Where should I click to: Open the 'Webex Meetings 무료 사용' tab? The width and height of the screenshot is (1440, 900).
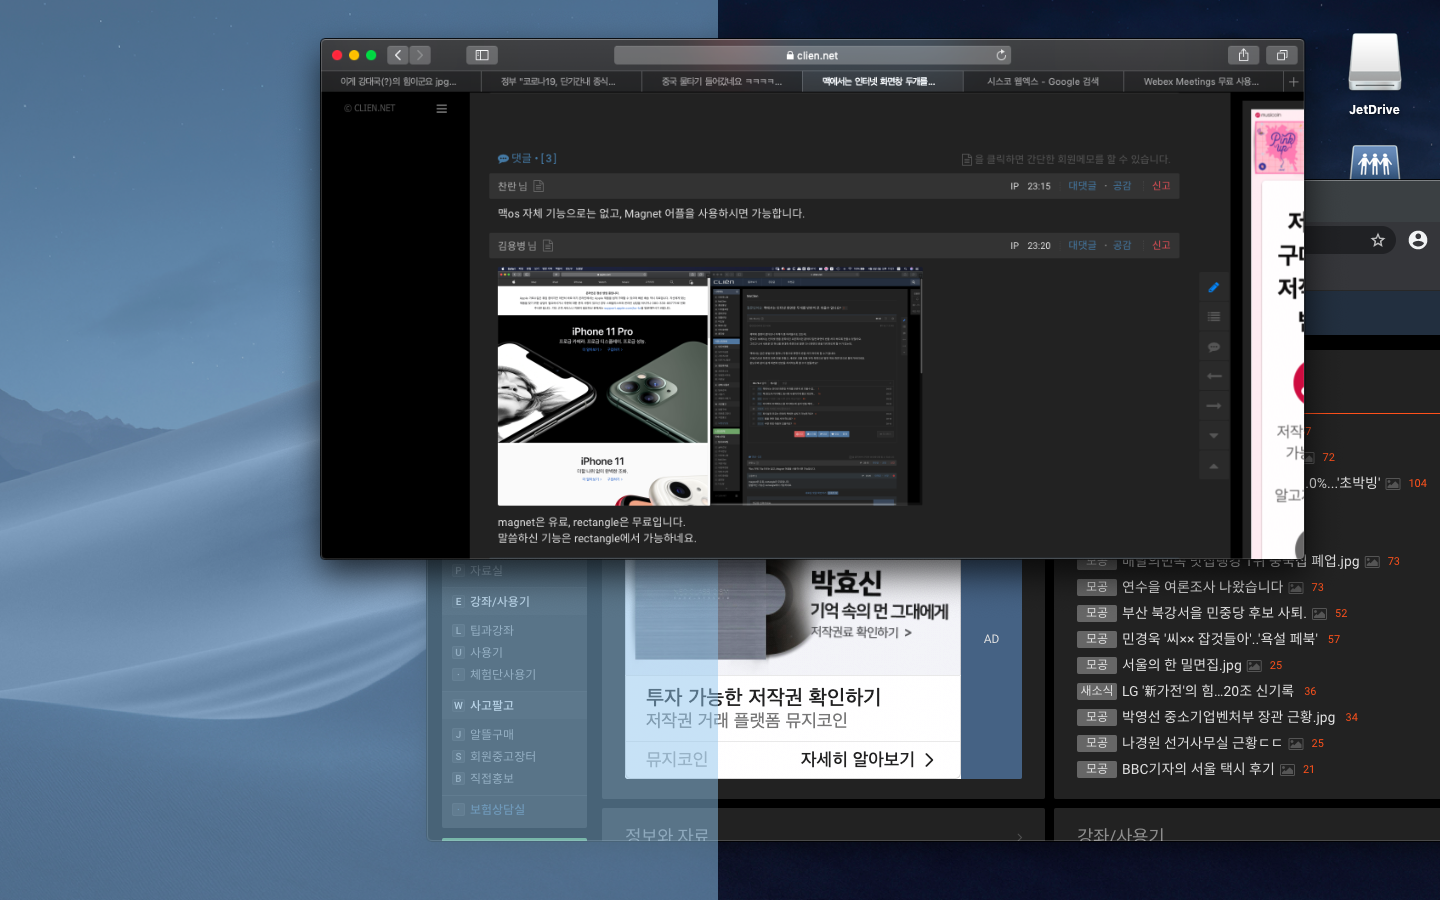pyautogui.click(x=1203, y=82)
